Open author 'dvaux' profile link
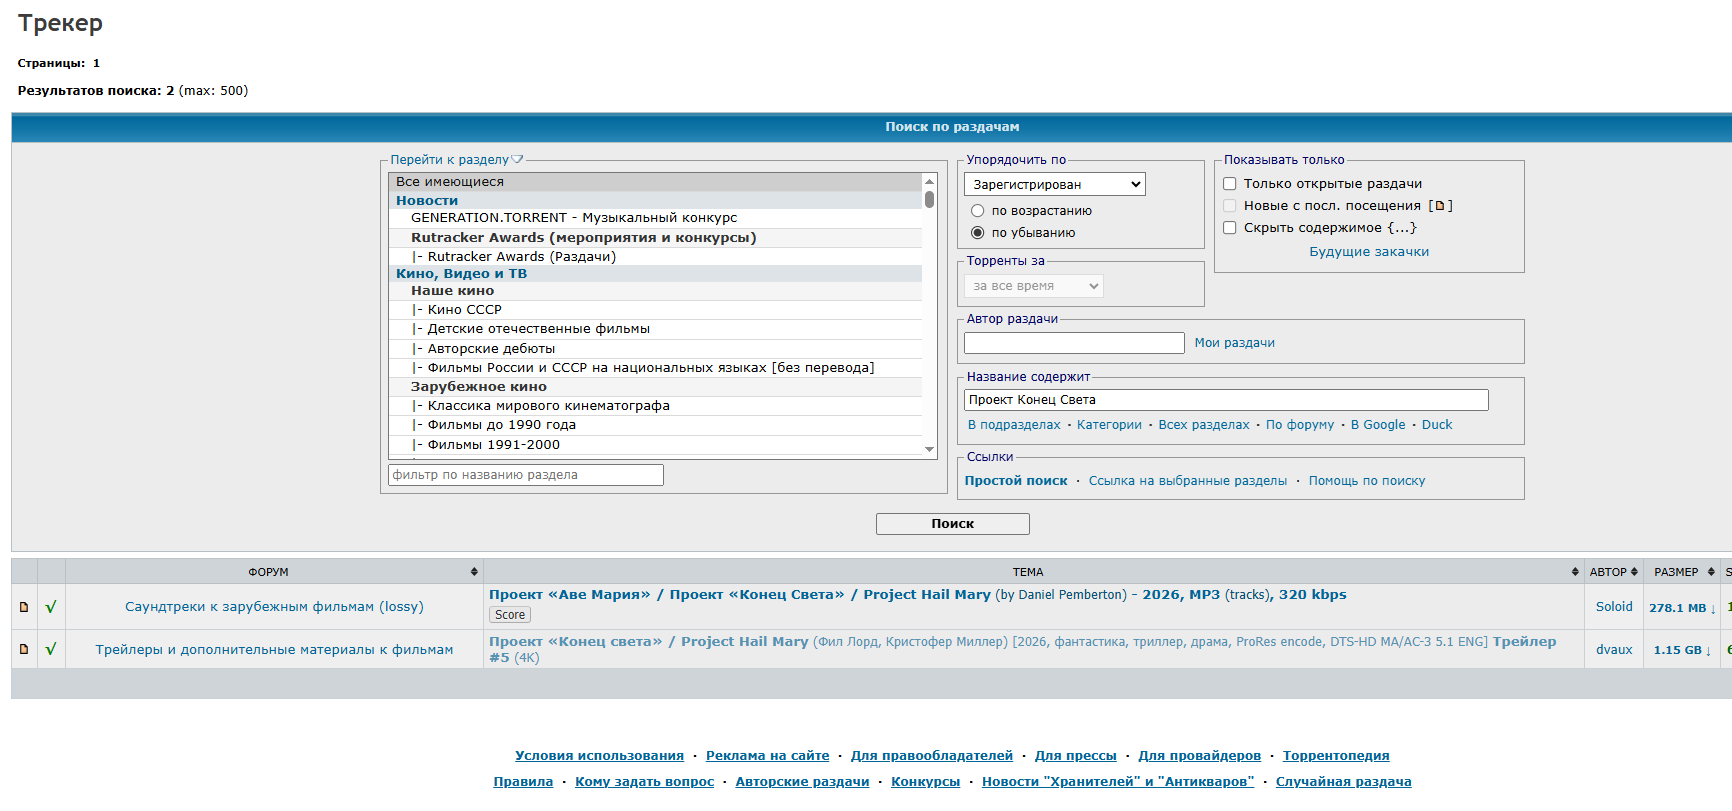The height and width of the screenshot is (811, 1732). [x=1614, y=650]
